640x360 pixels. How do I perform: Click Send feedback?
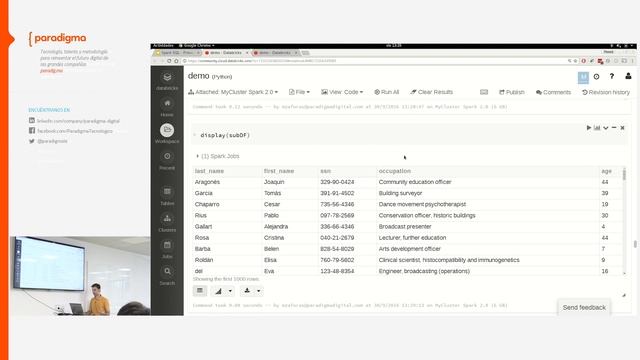click(x=584, y=307)
